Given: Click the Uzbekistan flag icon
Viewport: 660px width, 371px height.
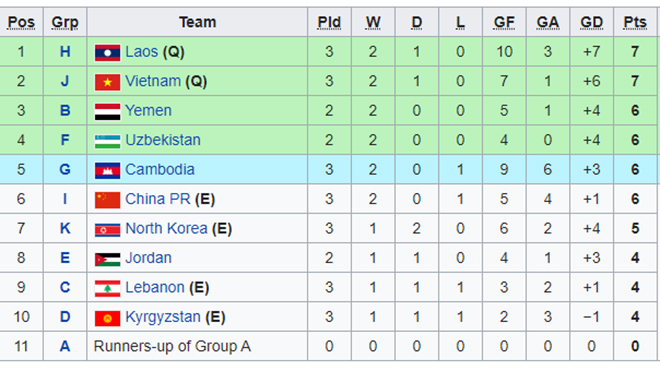Looking at the screenshot, I should 107,141.
